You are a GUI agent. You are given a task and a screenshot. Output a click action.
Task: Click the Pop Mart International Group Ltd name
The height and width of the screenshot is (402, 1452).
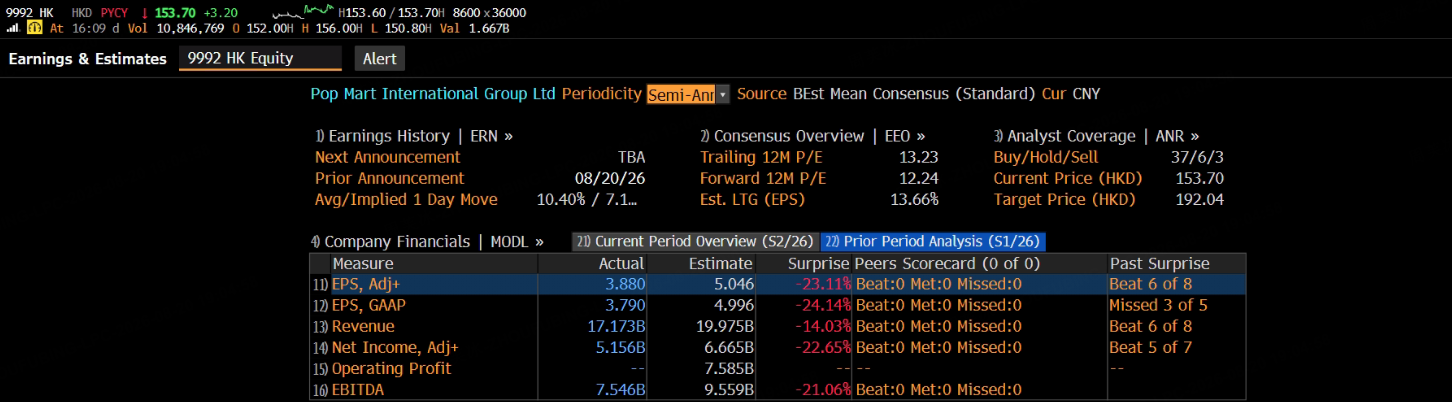click(x=432, y=94)
